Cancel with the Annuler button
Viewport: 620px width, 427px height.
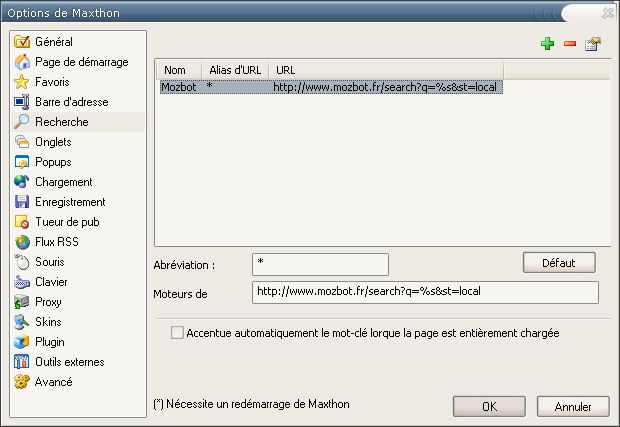point(573,406)
